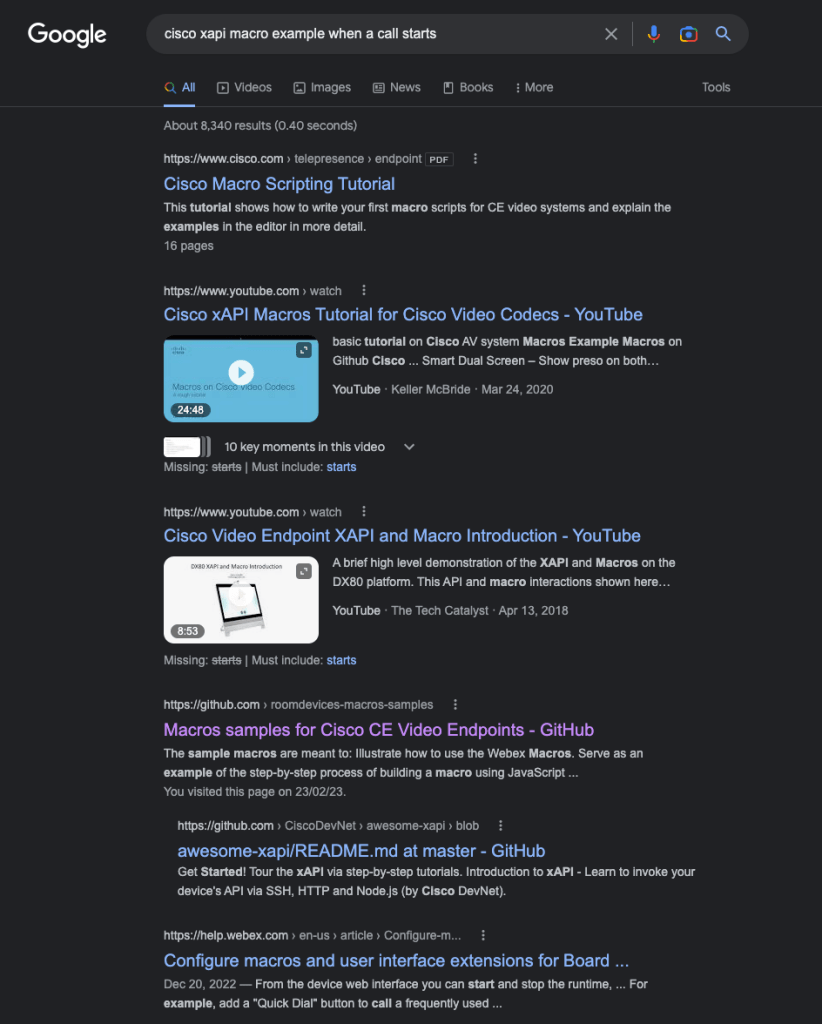Click inside the Google search input field
Screen dimensions: 822x1024
379,34
